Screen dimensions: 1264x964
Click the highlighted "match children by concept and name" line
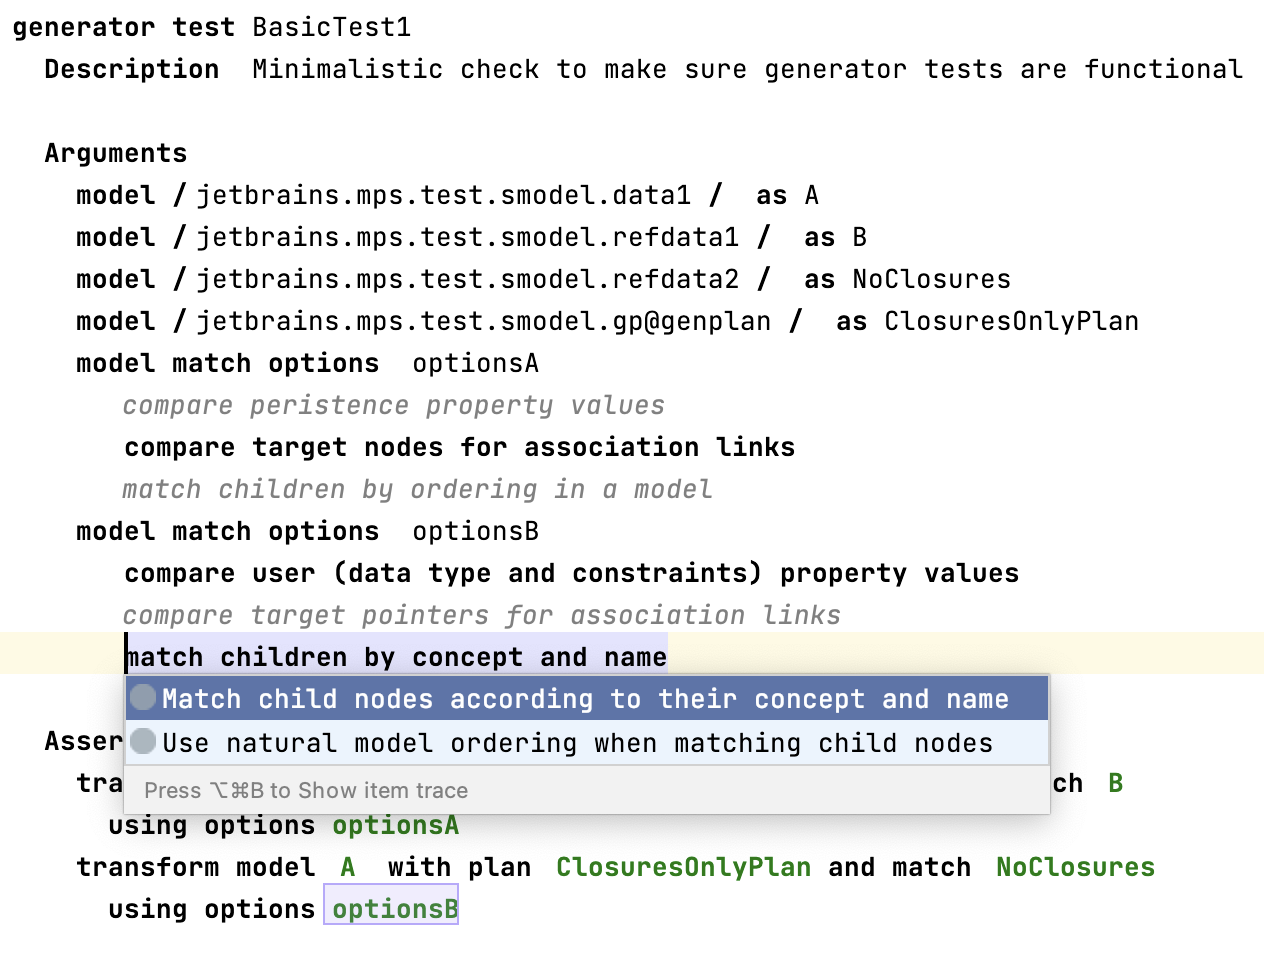click(396, 657)
